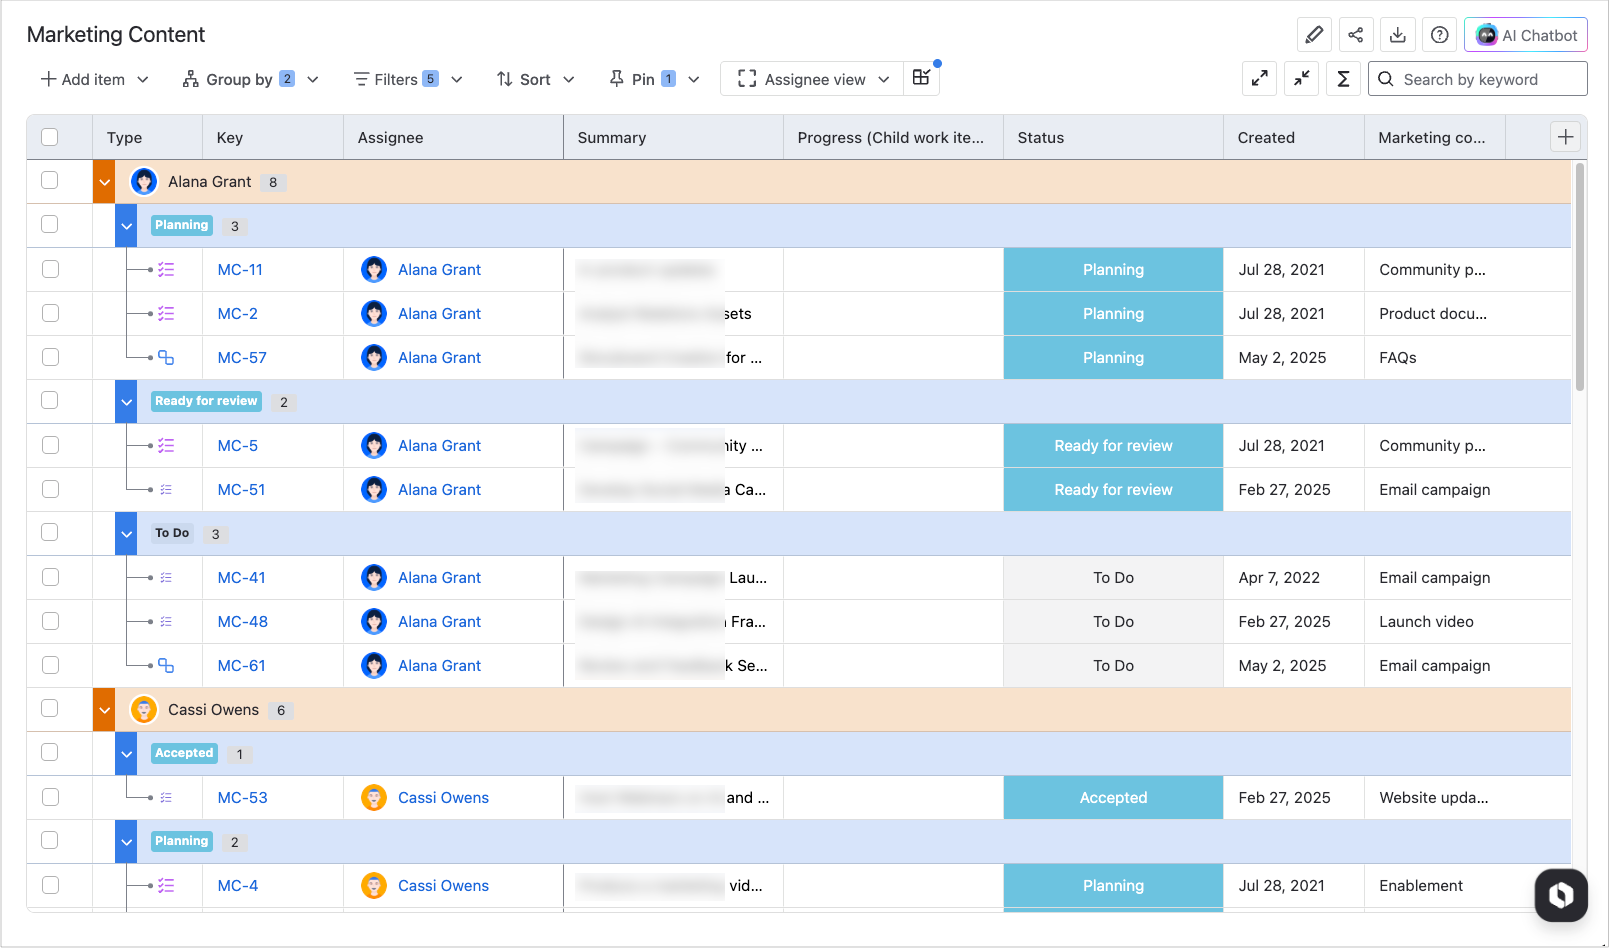Click the share icon in header
Screen dimensions: 1609x948
point(1356,35)
